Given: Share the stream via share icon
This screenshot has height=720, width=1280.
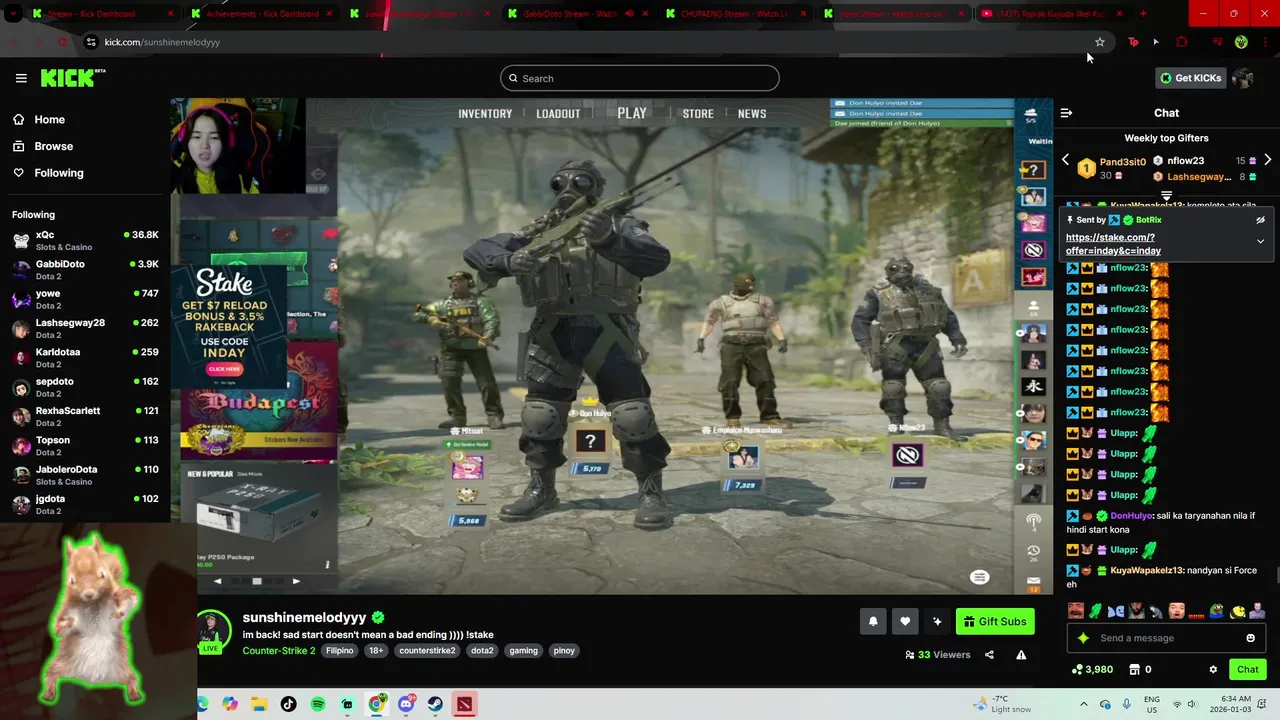Looking at the screenshot, I should tap(989, 655).
